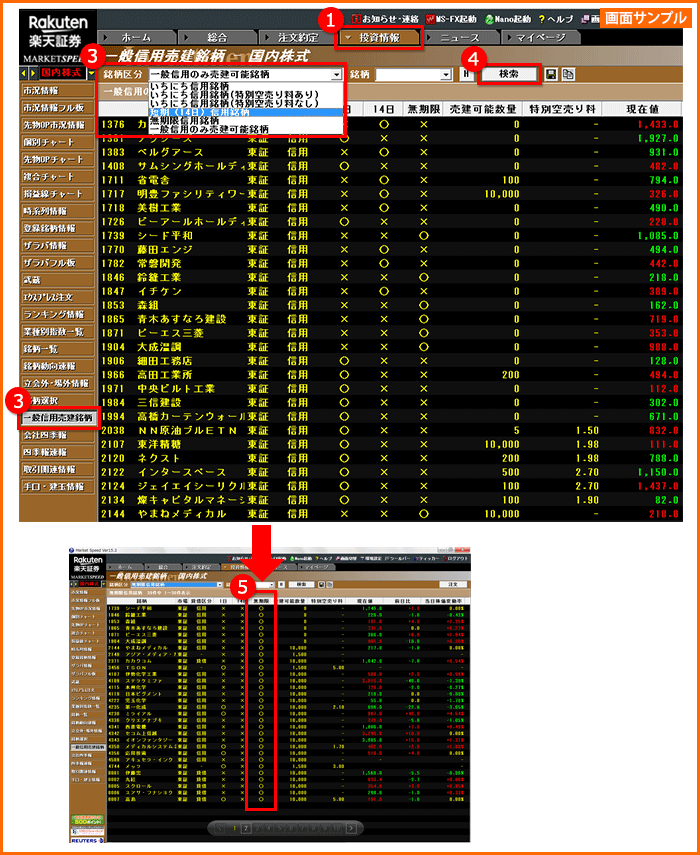Open 一般信用売建銘柄 in the large screen sidebar
Viewport: 700px width, 855px height.
[x=58, y=419]
